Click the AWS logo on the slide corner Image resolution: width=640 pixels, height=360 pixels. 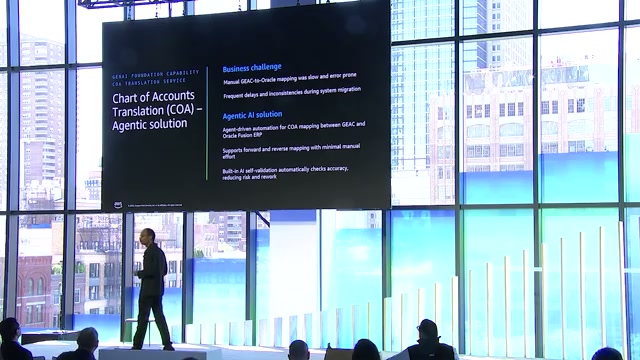click(118, 205)
